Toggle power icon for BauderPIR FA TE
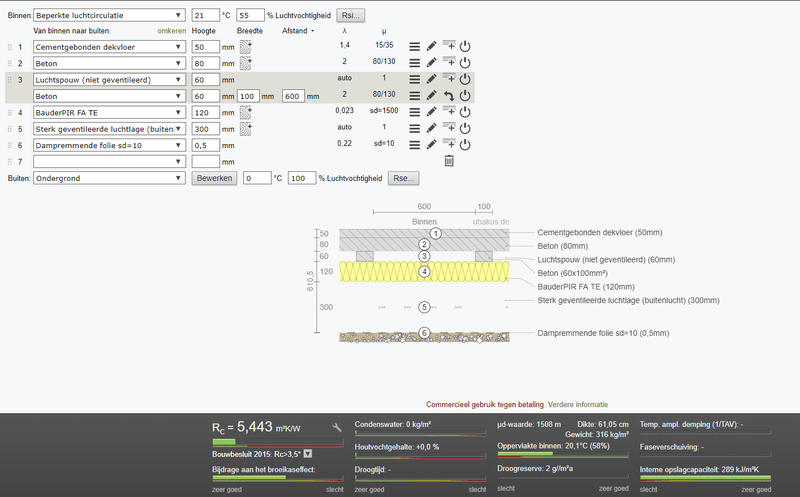This screenshot has height=497, width=800. pos(465,112)
